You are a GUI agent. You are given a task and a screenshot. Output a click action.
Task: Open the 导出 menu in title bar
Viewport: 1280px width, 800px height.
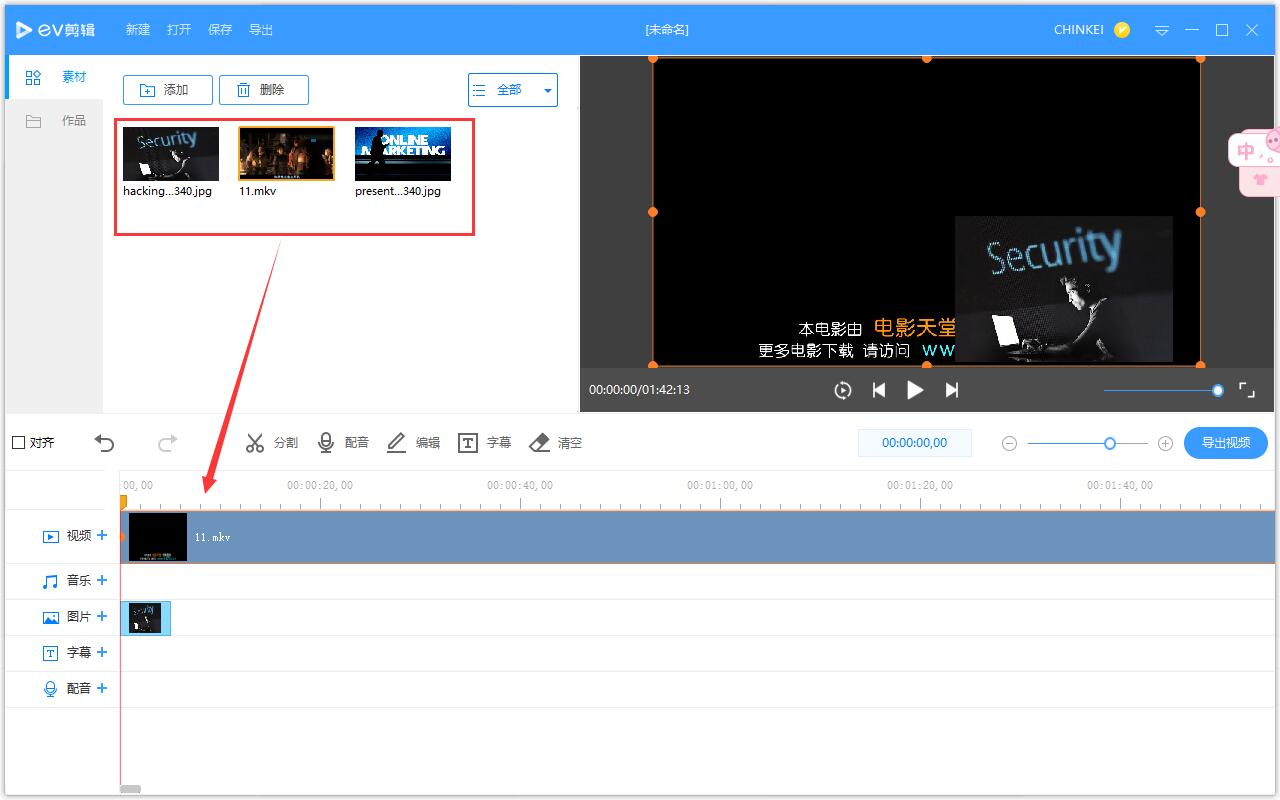click(261, 30)
